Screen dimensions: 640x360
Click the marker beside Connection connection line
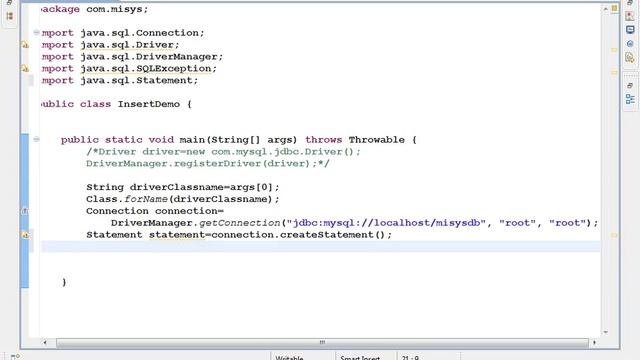pos(25,211)
